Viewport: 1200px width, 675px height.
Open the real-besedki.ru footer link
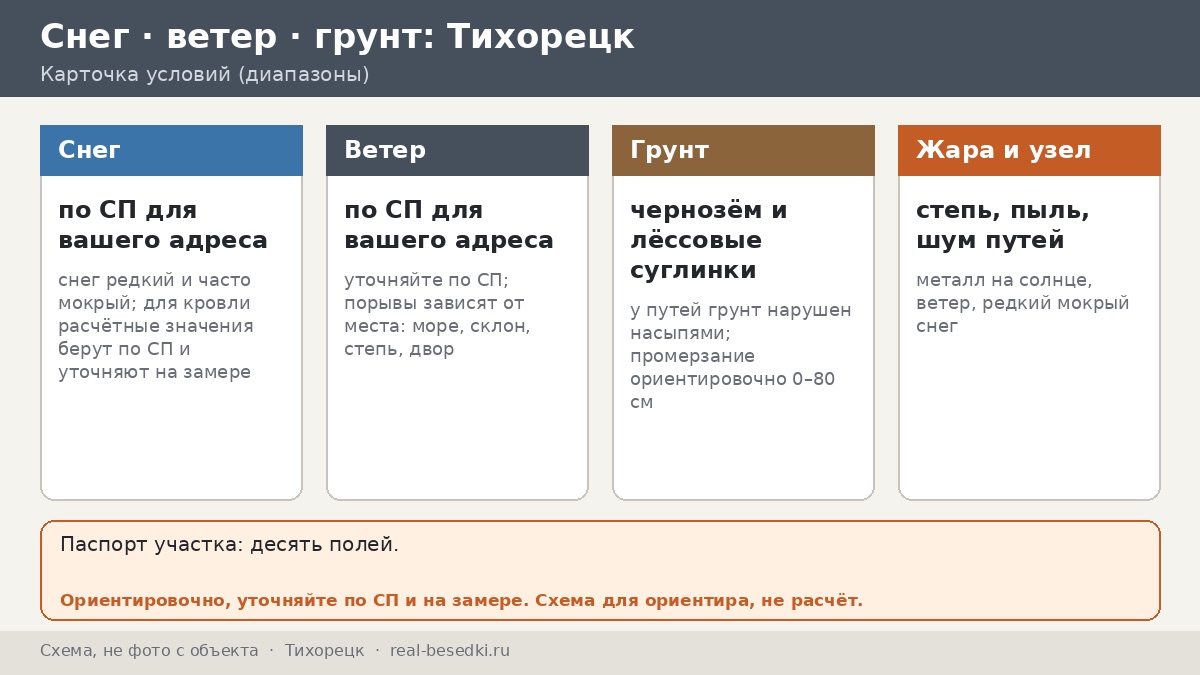[450, 651]
